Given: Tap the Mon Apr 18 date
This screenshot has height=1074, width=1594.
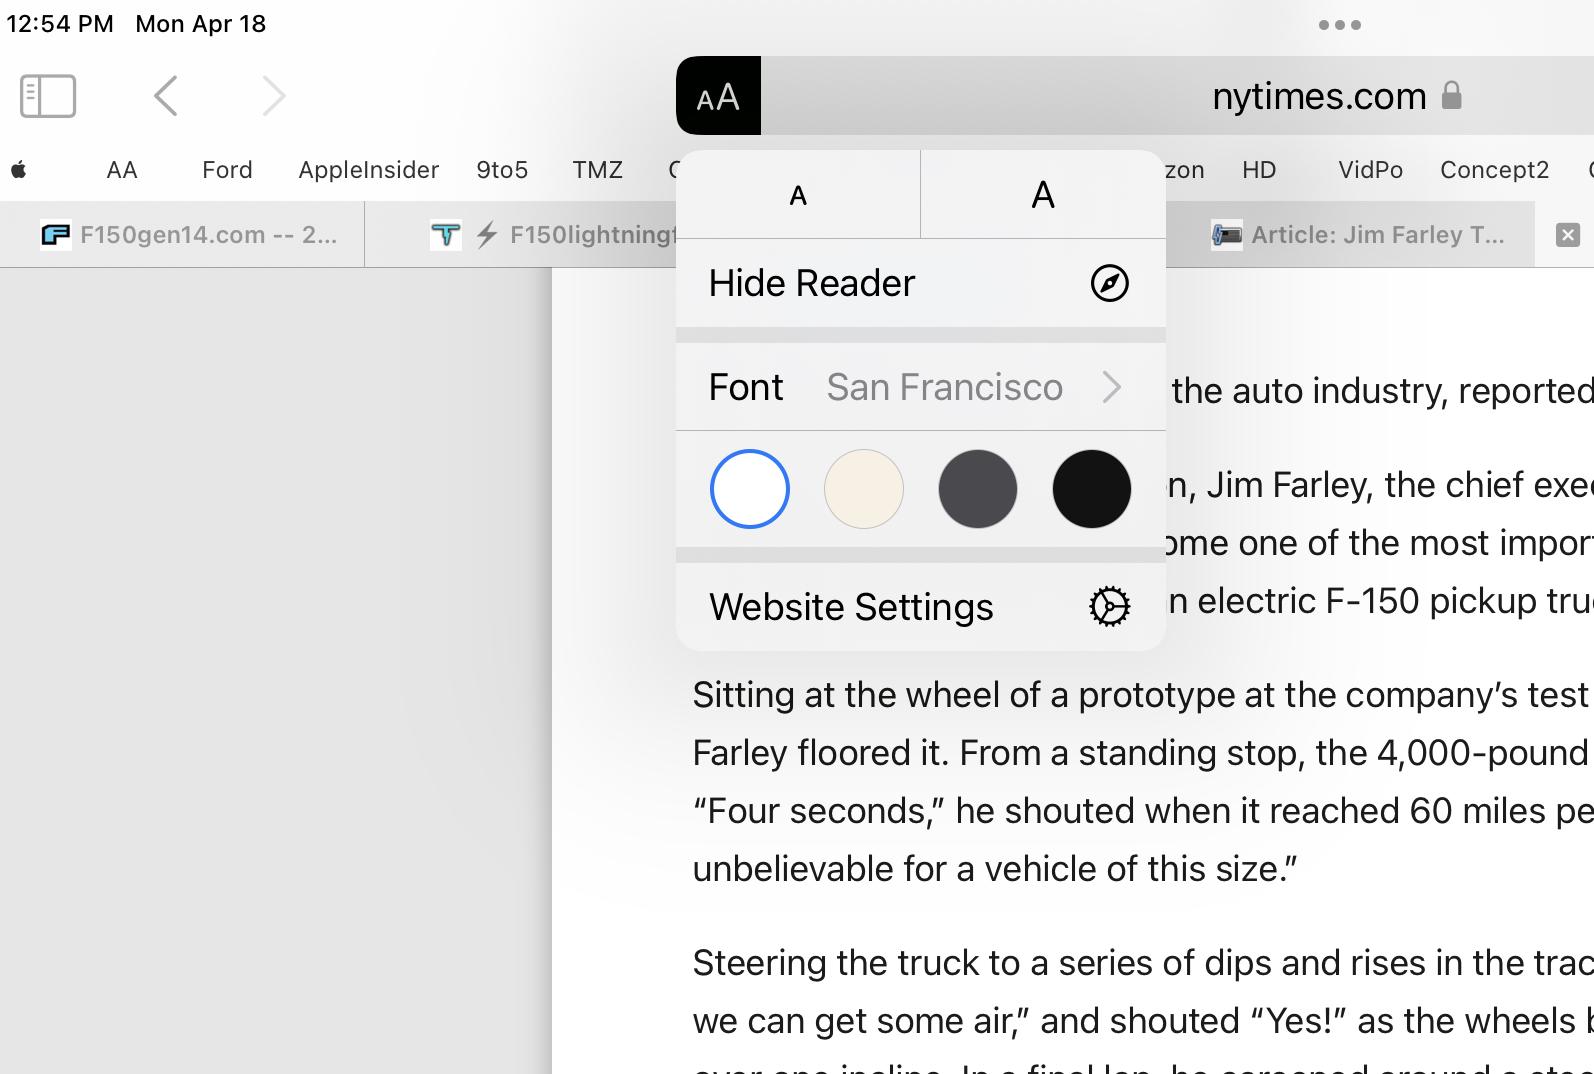Looking at the screenshot, I should point(201,24).
